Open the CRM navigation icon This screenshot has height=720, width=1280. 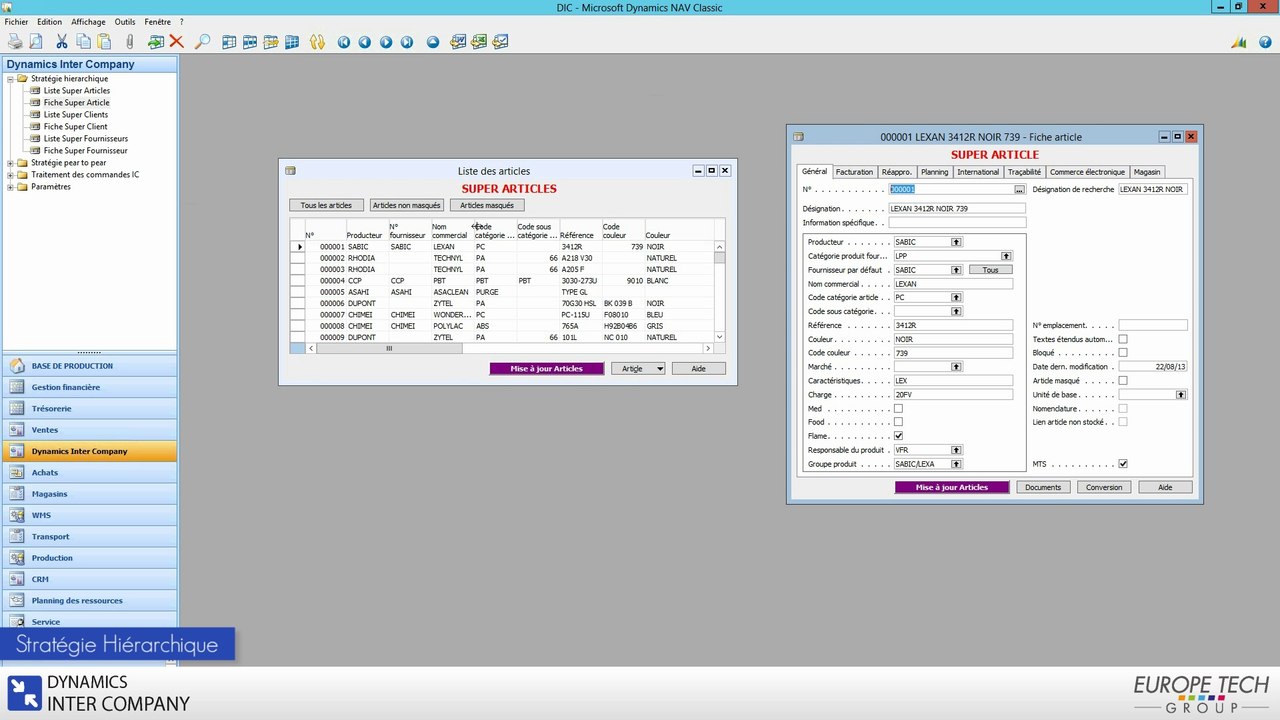[x=16, y=579]
